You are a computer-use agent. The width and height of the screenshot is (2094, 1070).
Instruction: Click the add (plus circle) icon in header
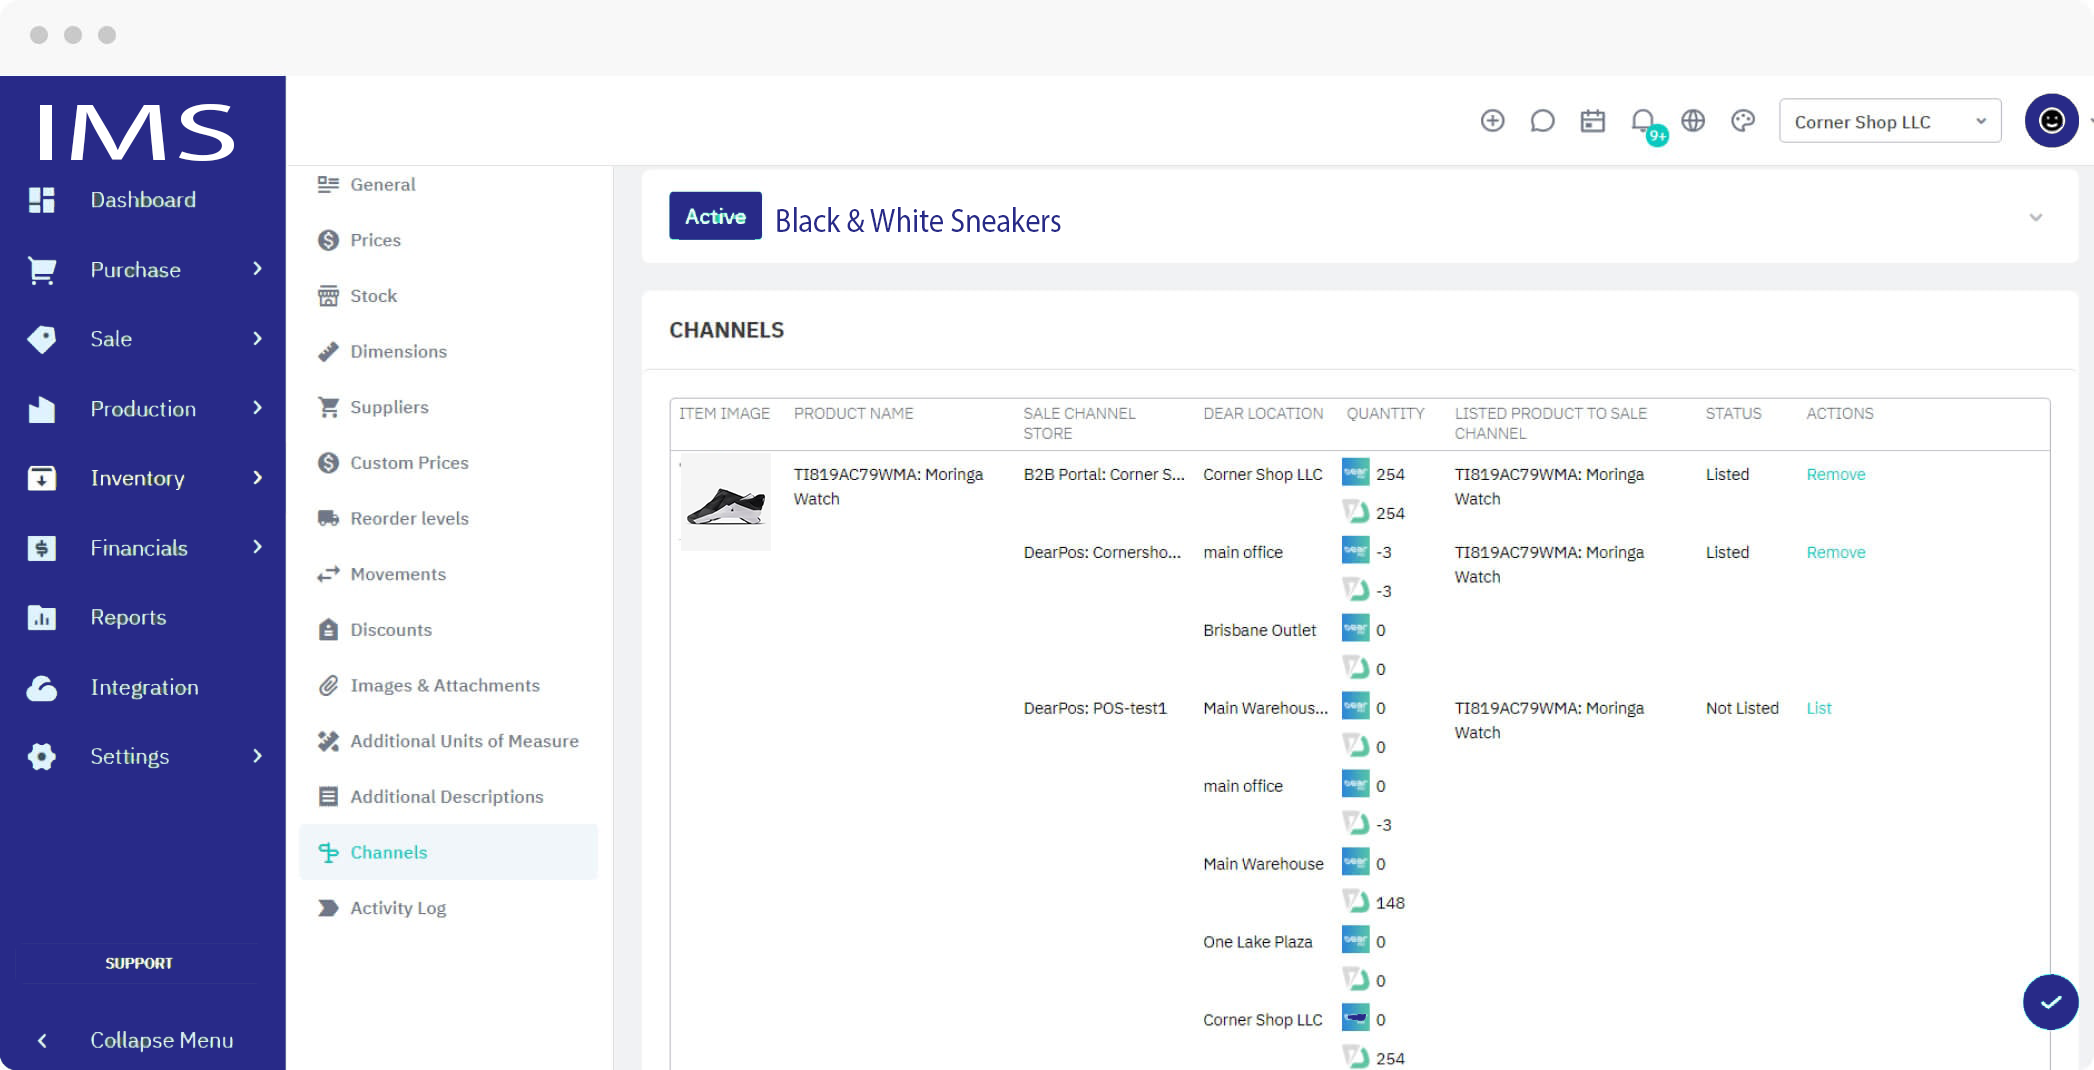coord(1492,121)
